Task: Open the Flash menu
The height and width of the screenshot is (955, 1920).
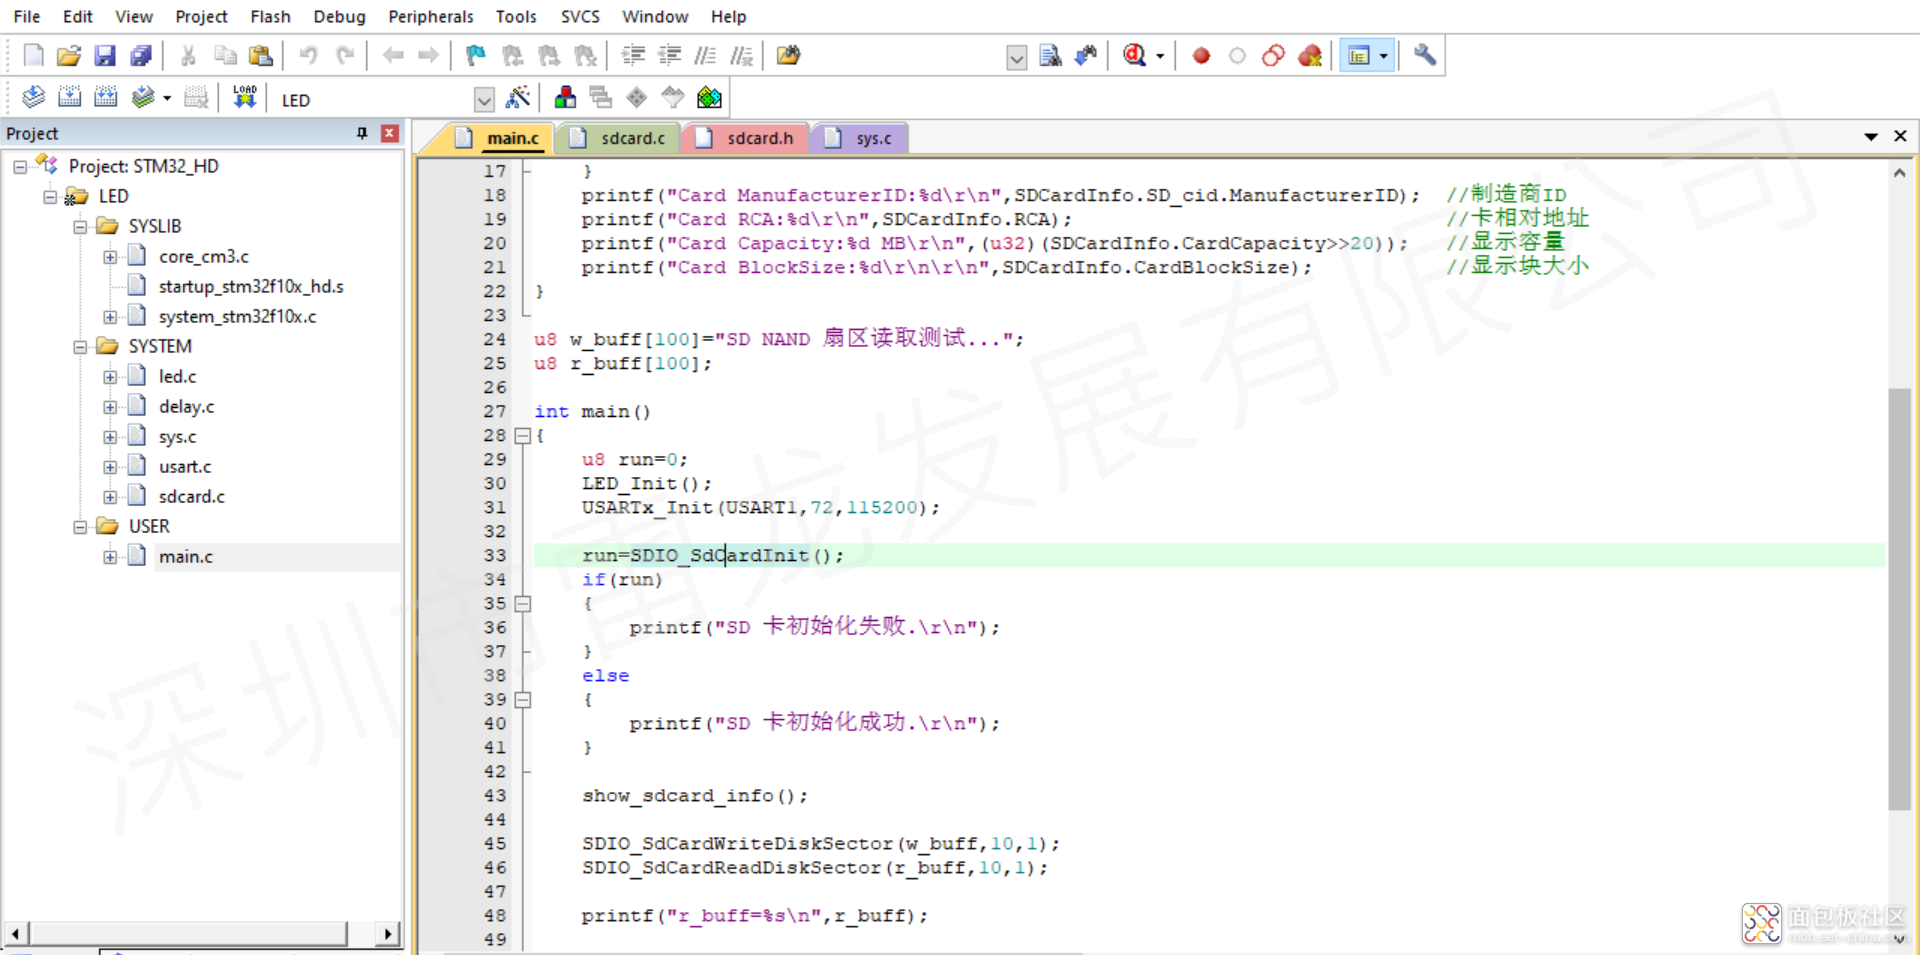Action: (x=270, y=16)
